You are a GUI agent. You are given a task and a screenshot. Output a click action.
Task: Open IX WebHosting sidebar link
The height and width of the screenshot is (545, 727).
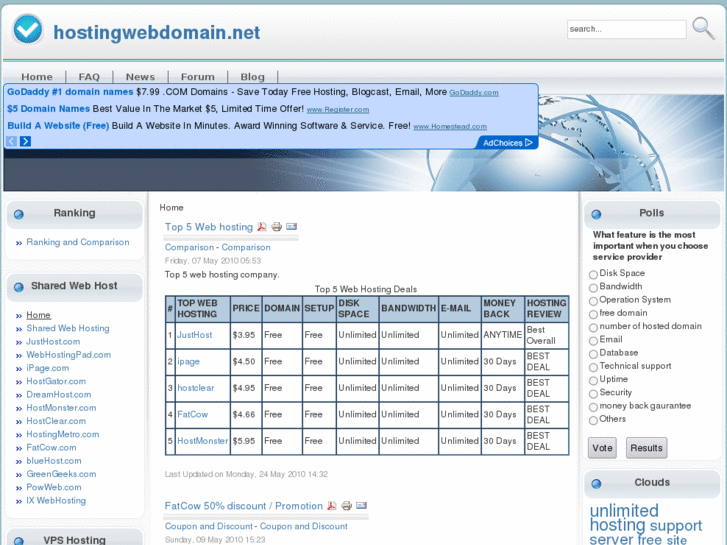(56, 500)
